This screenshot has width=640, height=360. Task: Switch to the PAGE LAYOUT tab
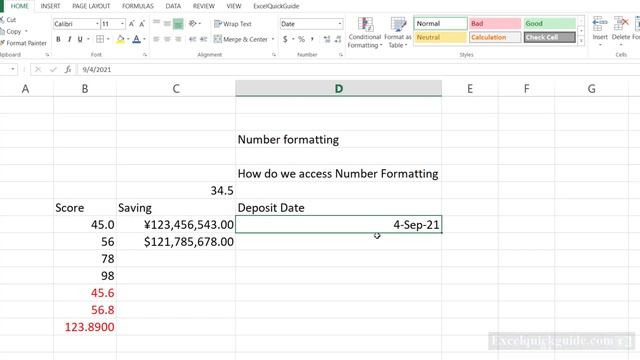(91, 6)
